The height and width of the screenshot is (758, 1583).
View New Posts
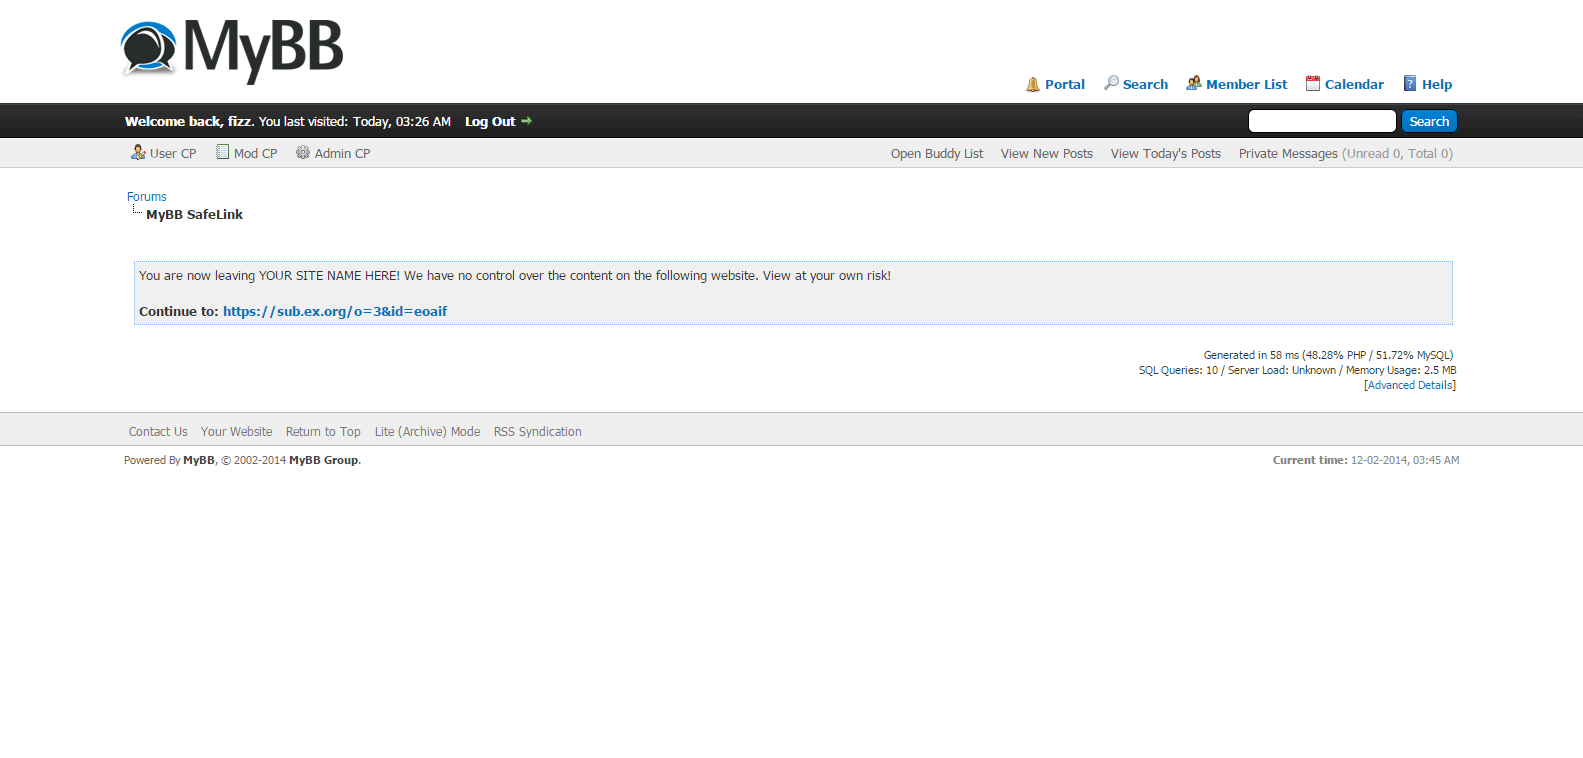pos(1046,154)
